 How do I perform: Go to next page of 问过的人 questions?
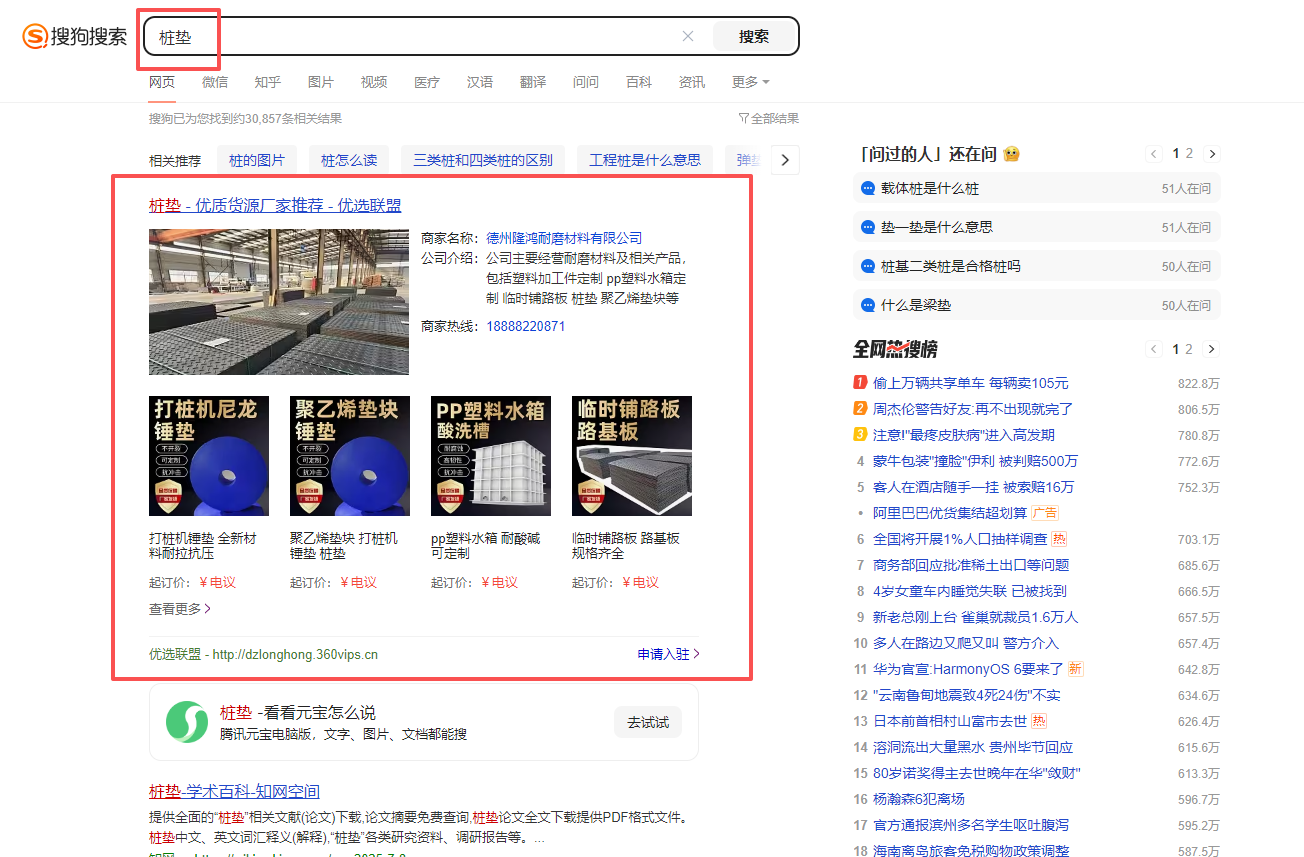coord(1212,154)
